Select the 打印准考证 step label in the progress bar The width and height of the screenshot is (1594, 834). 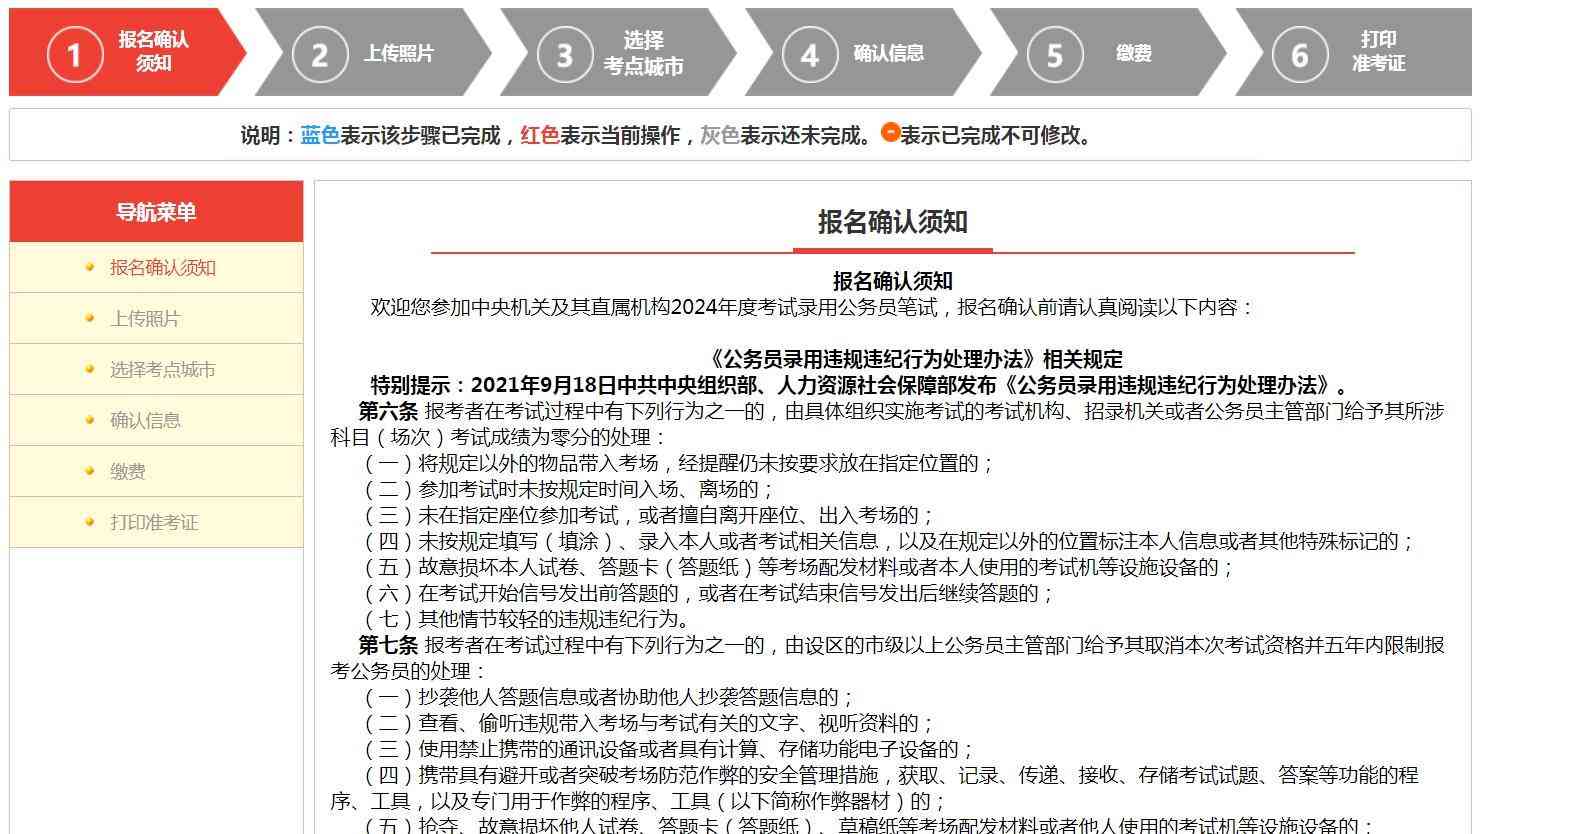1379,51
